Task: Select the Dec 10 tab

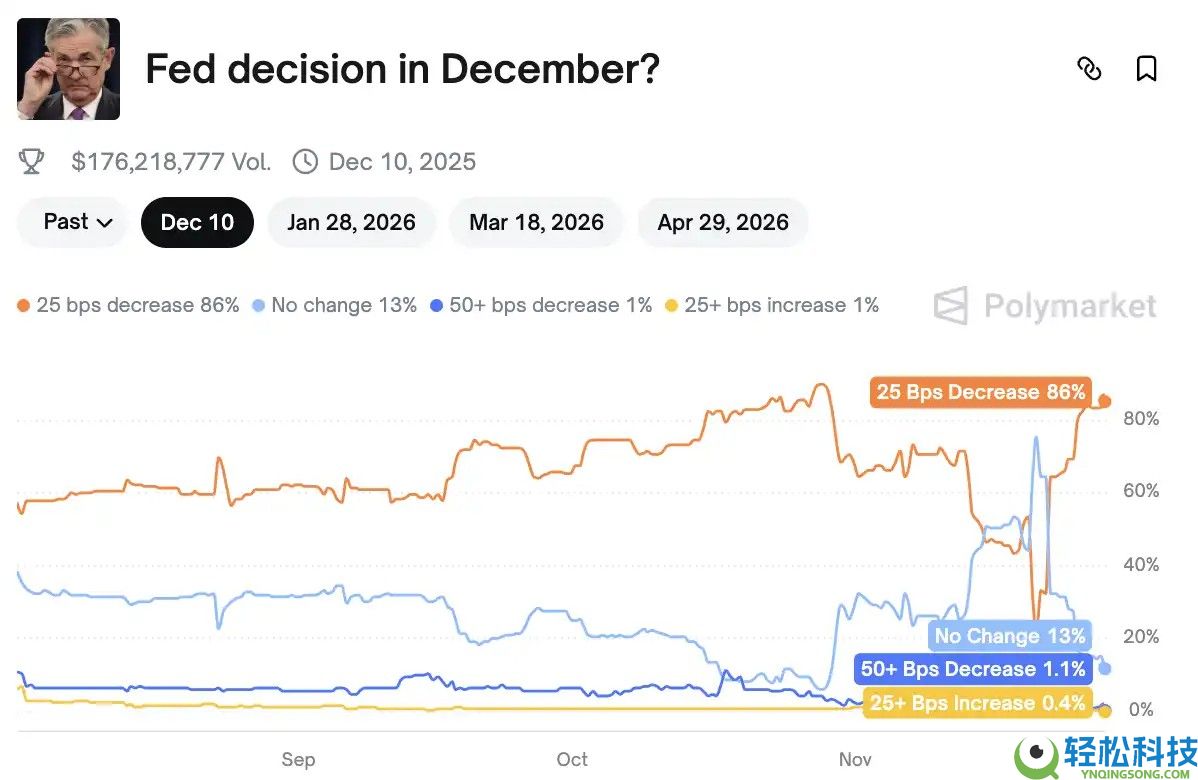Action: tap(197, 222)
